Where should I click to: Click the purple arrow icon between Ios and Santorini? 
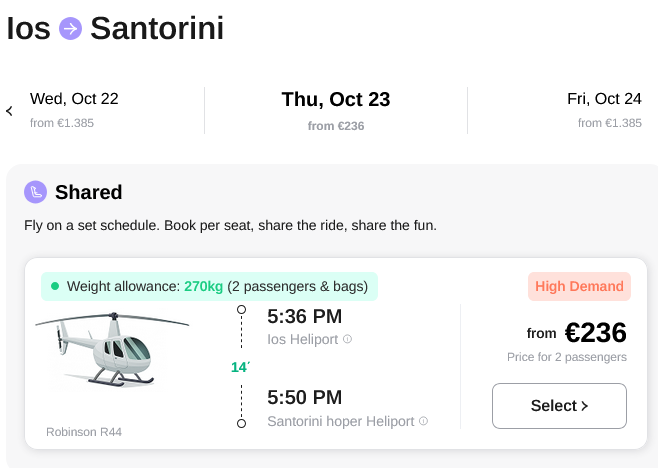pyautogui.click(x=70, y=29)
